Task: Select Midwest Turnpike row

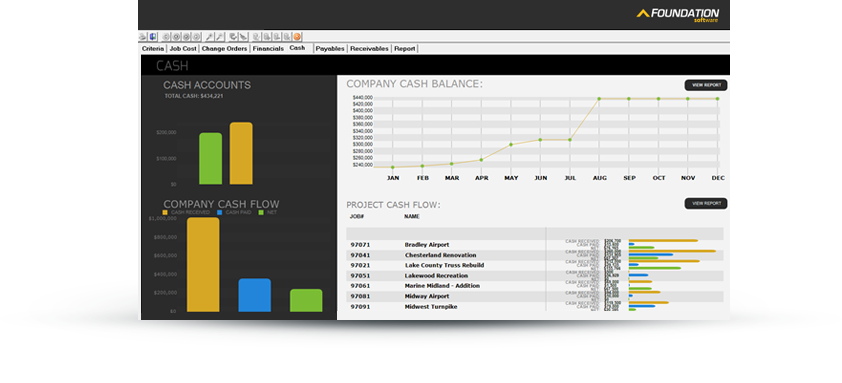Action: point(535,306)
